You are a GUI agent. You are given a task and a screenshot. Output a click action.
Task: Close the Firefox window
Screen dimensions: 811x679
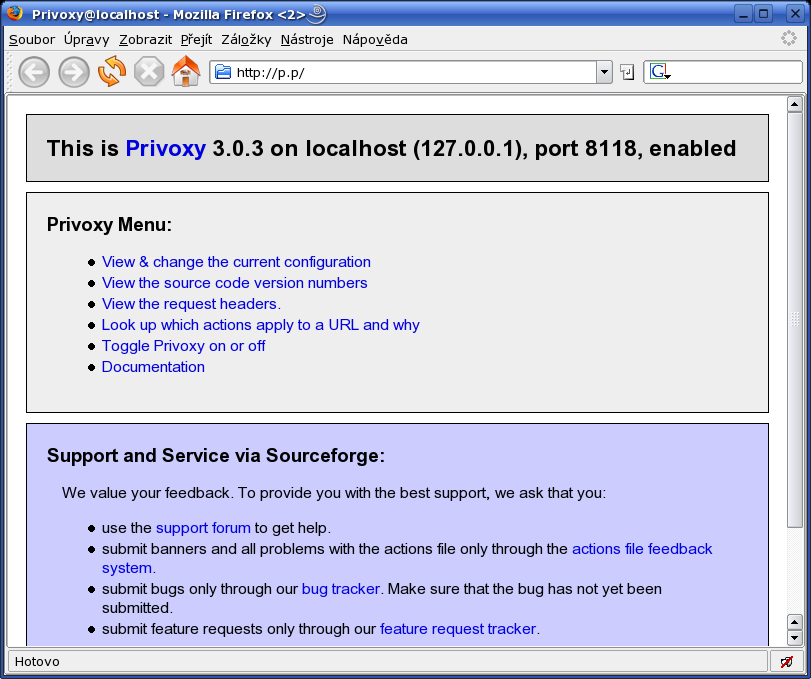tap(795, 13)
